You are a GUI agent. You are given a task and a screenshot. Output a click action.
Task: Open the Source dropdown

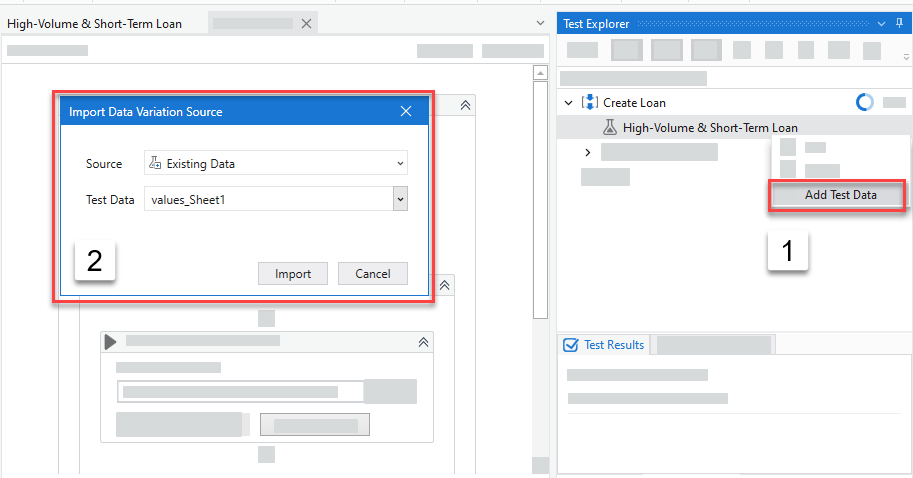(400, 163)
